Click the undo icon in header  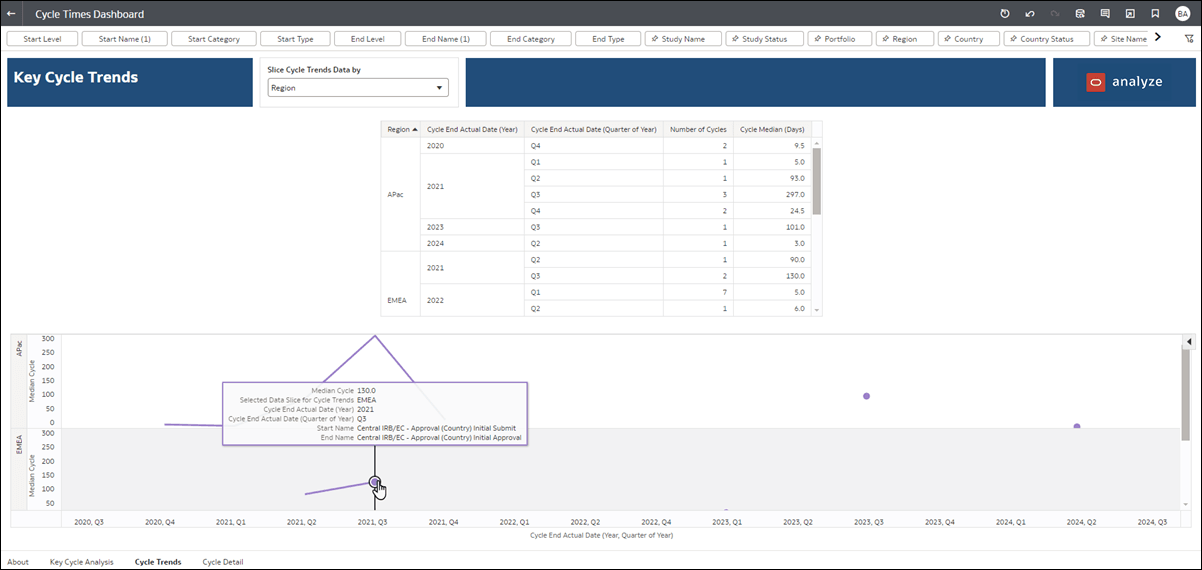tap(1030, 14)
